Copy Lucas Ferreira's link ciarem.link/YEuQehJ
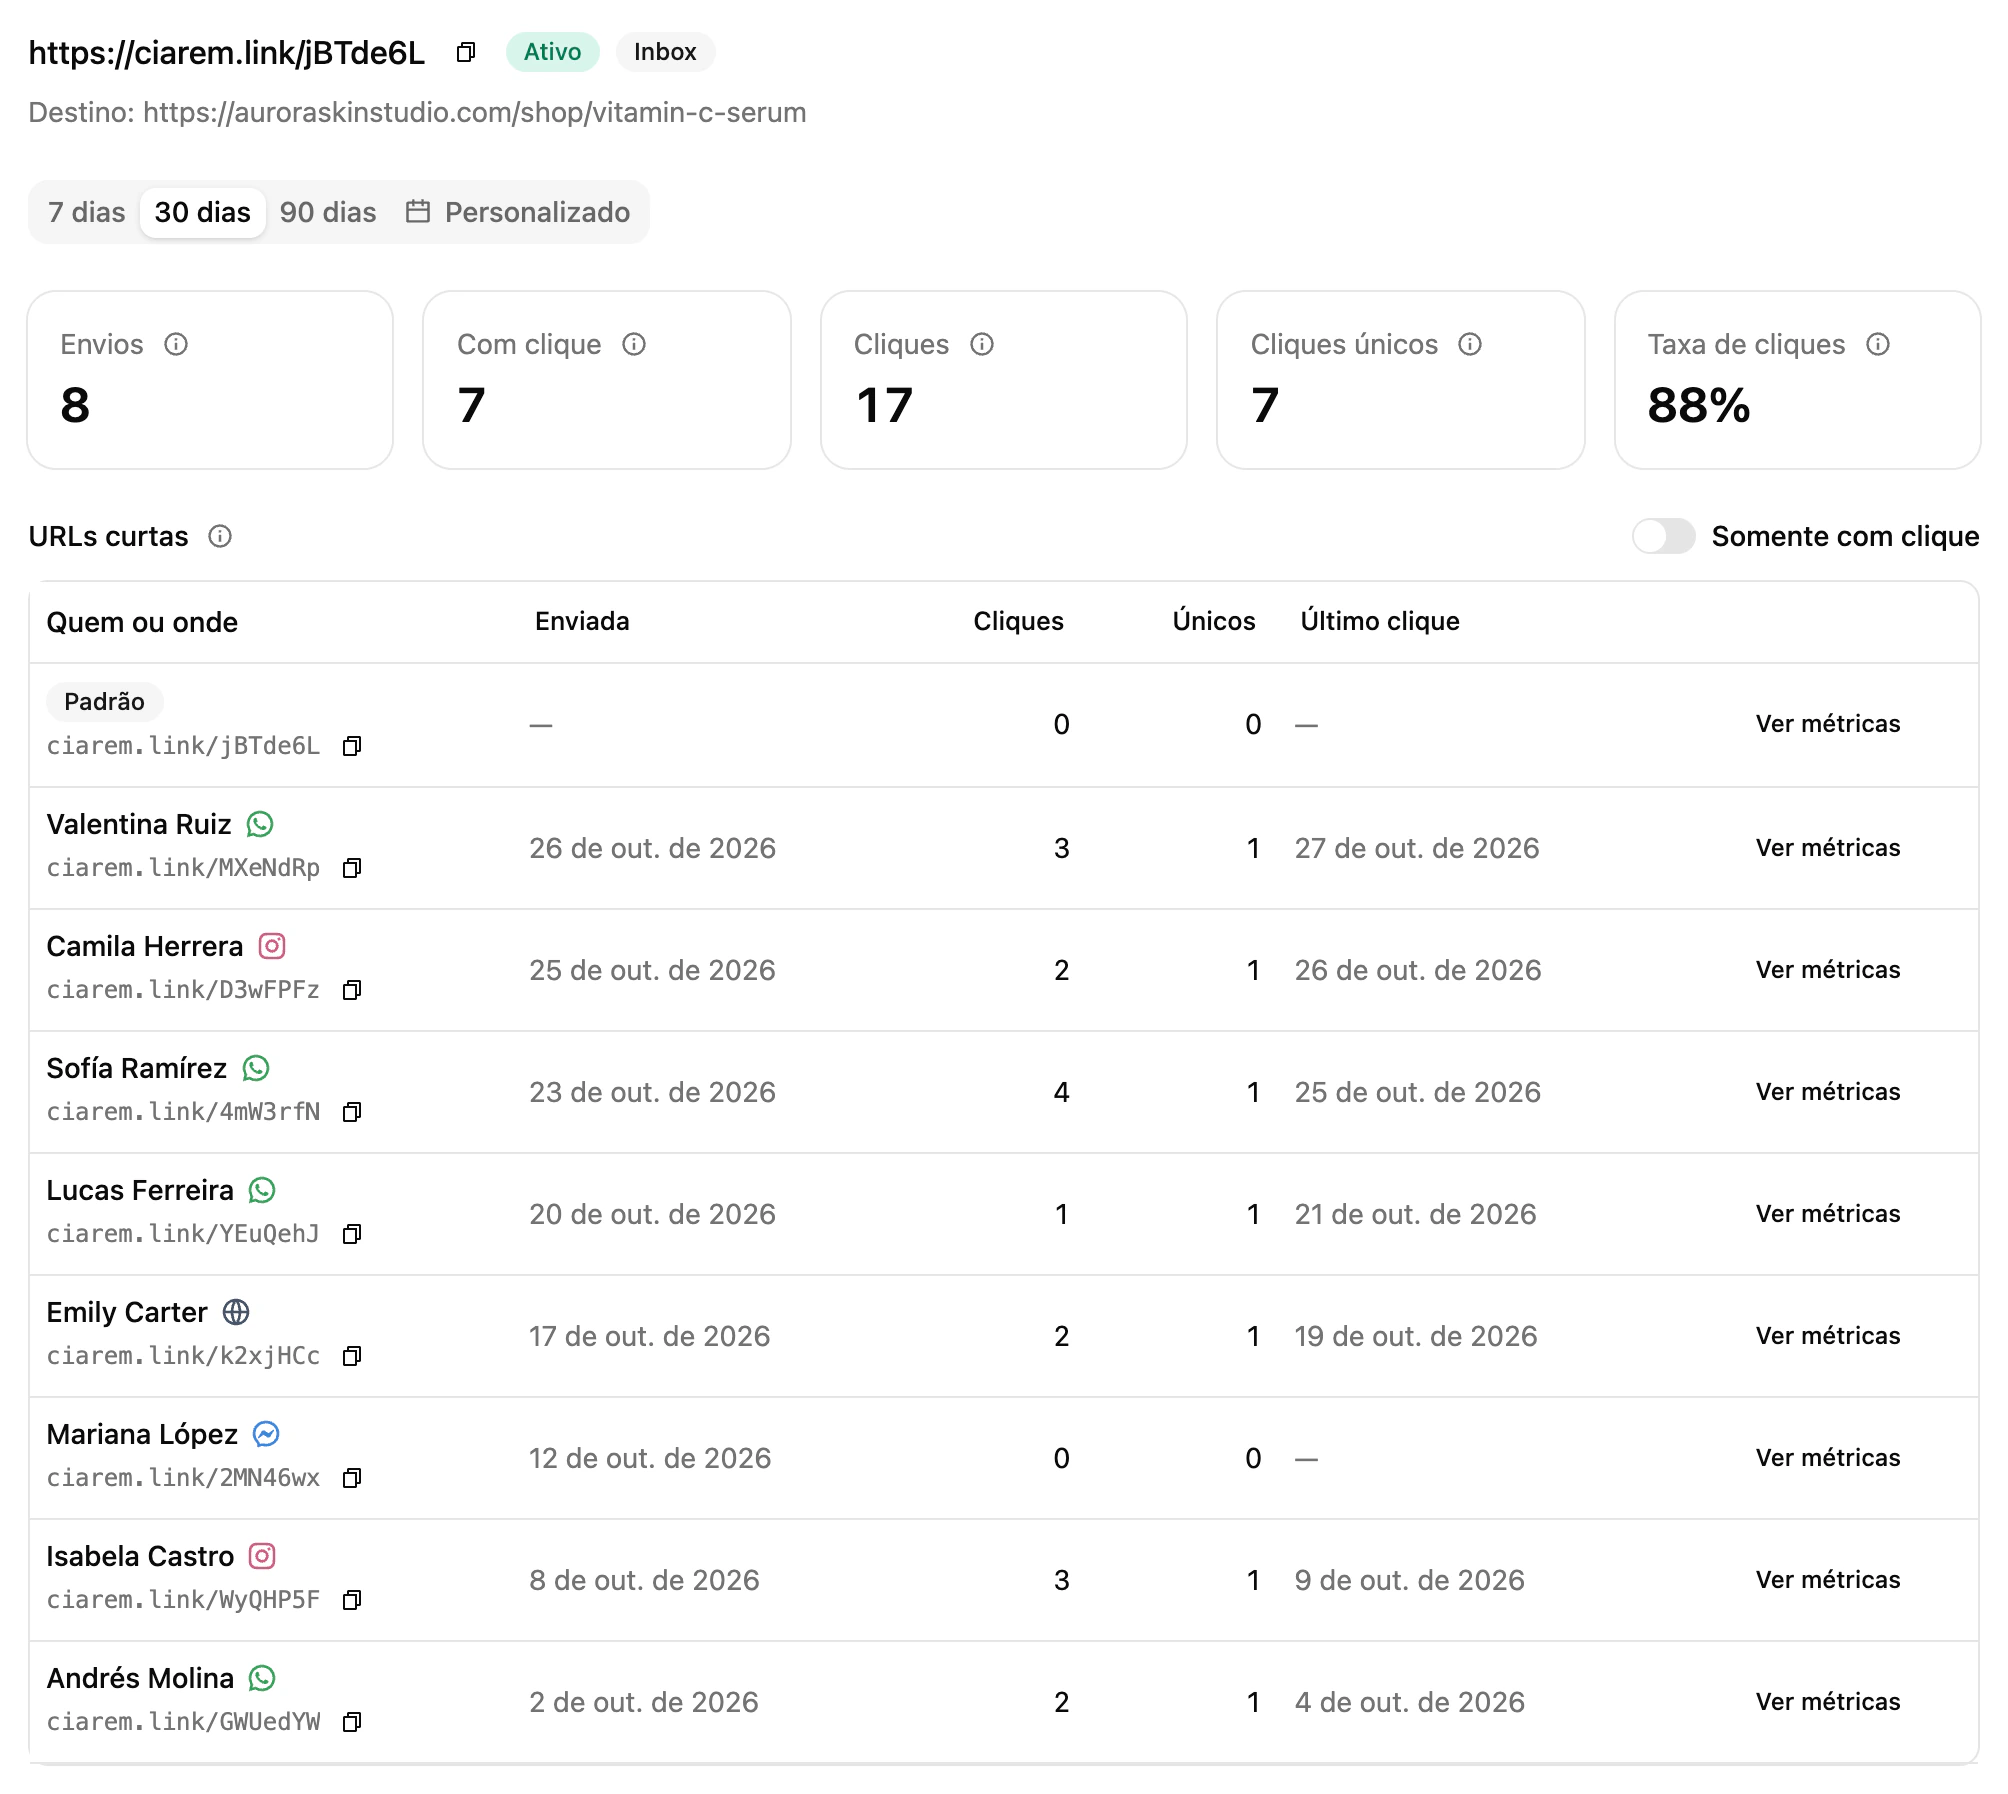The height and width of the screenshot is (1794, 2008). (x=351, y=1234)
